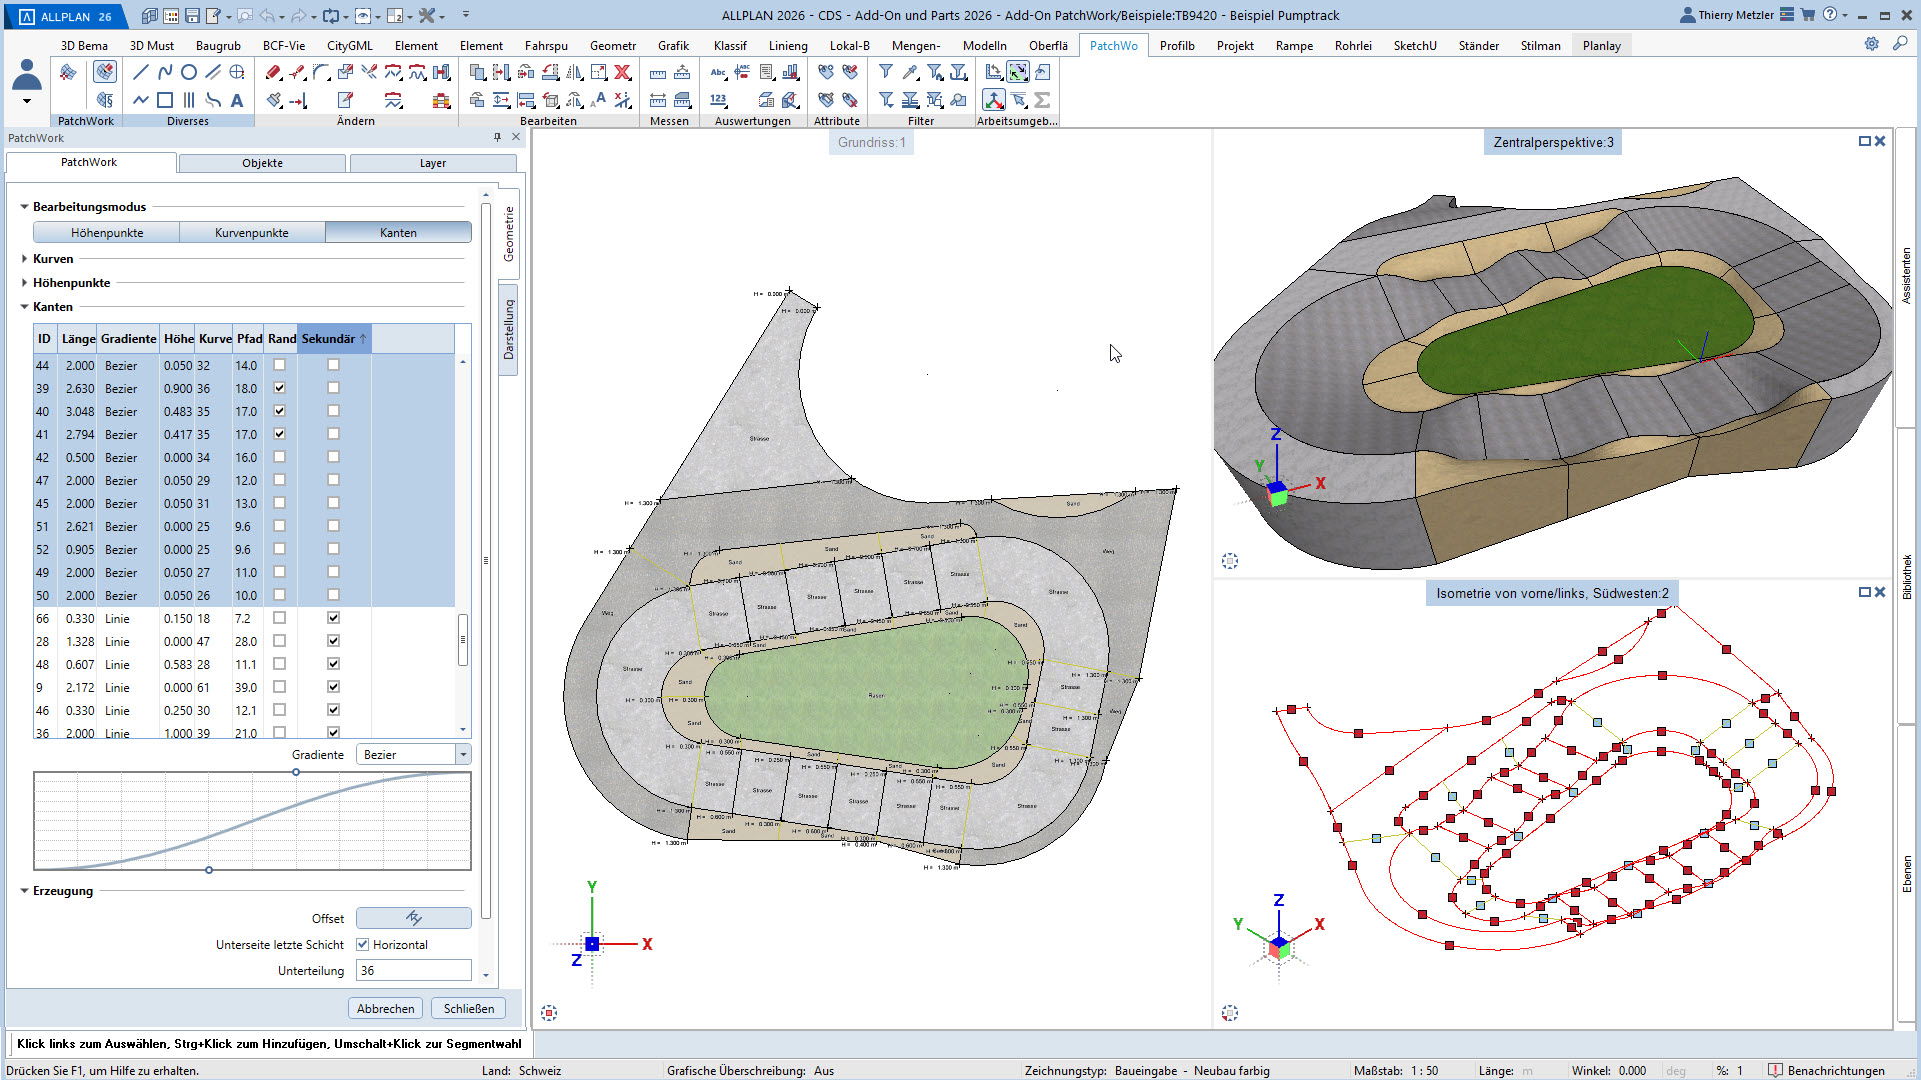Image resolution: width=1921 pixels, height=1080 pixels.
Task: Toggle the Horizontal checkbox
Action: click(363, 944)
